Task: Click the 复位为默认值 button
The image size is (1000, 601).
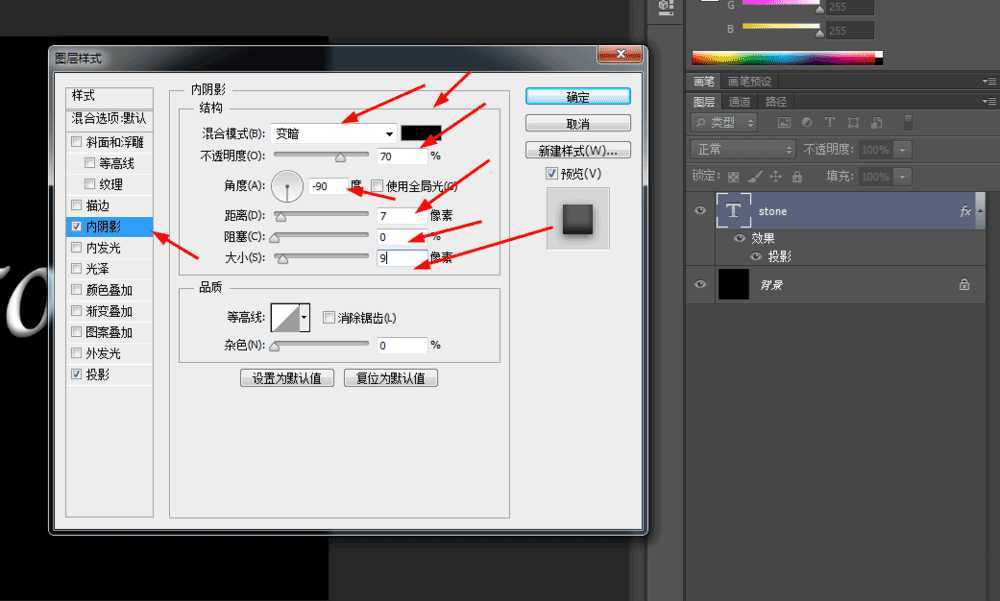Action: (391, 378)
